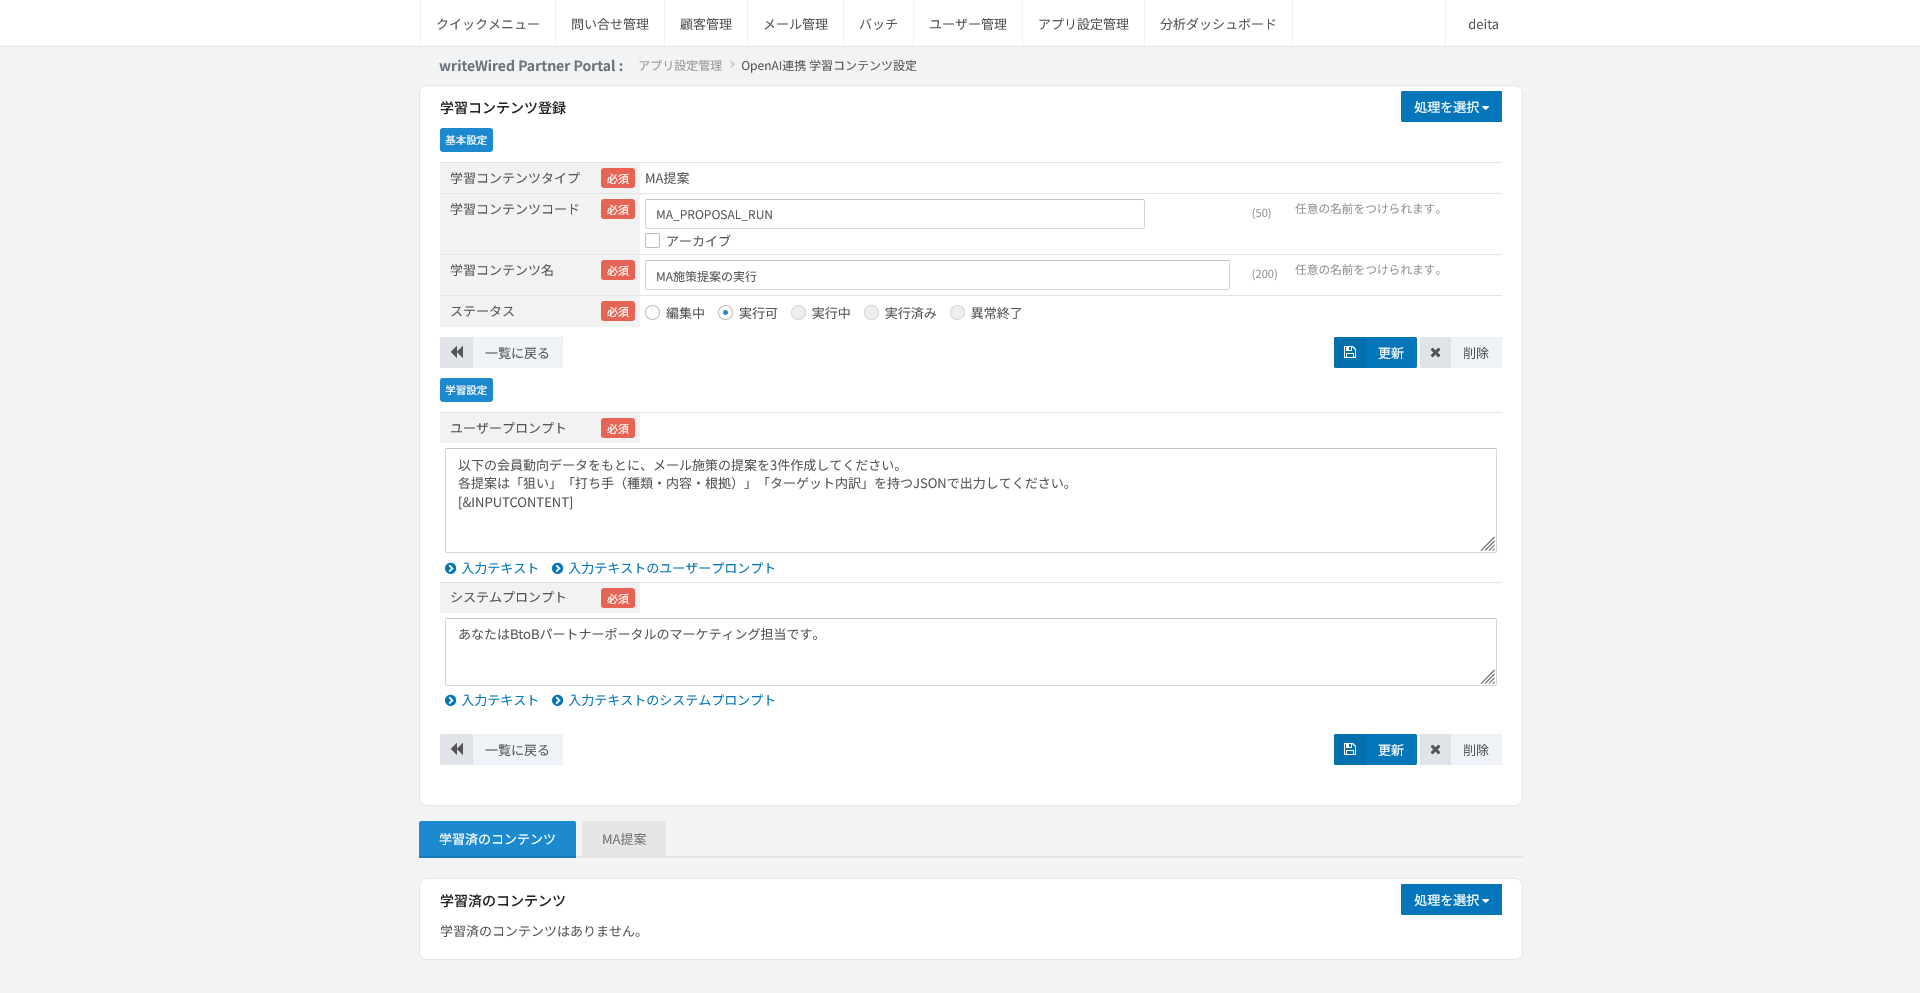
Task: Click inside the ユーザープロンプト textarea
Action: coord(971,500)
